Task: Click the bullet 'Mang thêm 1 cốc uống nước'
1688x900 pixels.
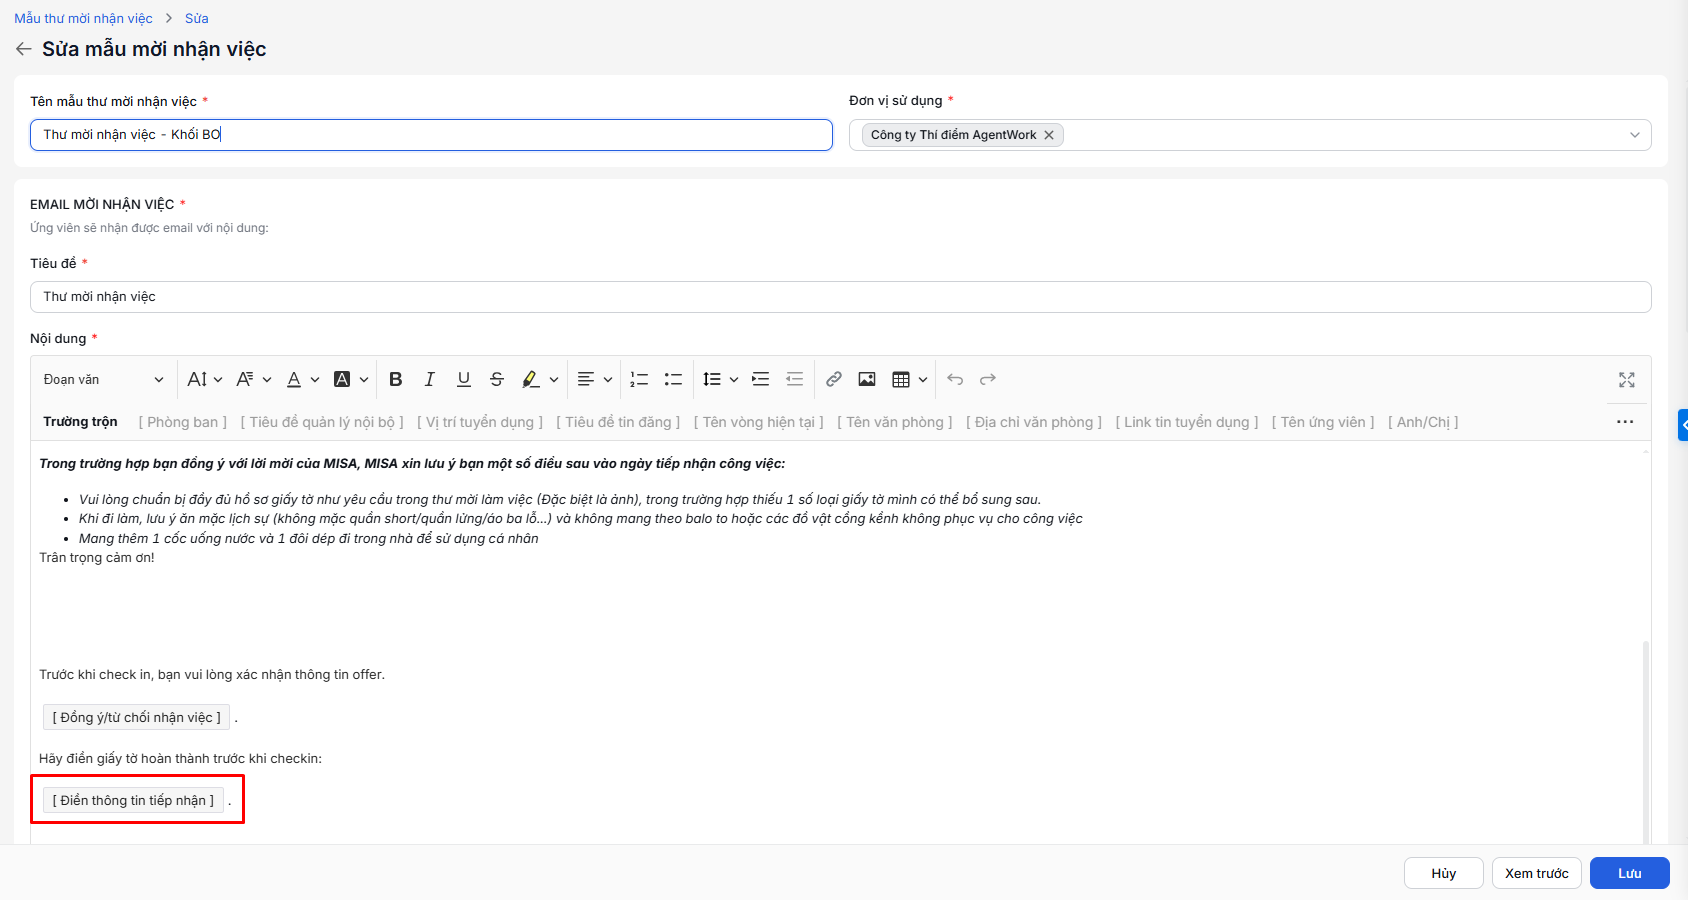Action: (308, 539)
